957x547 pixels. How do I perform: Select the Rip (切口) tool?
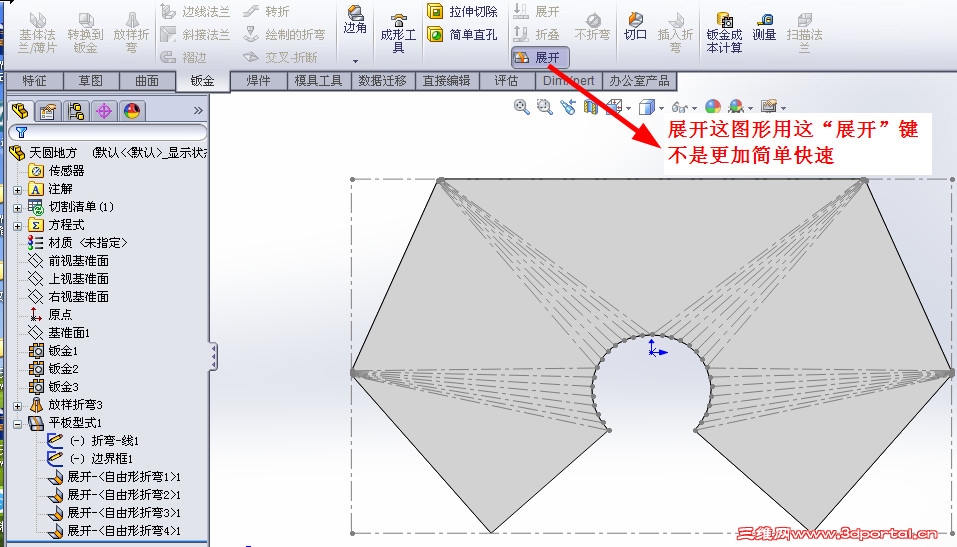pyautogui.click(x=635, y=26)
